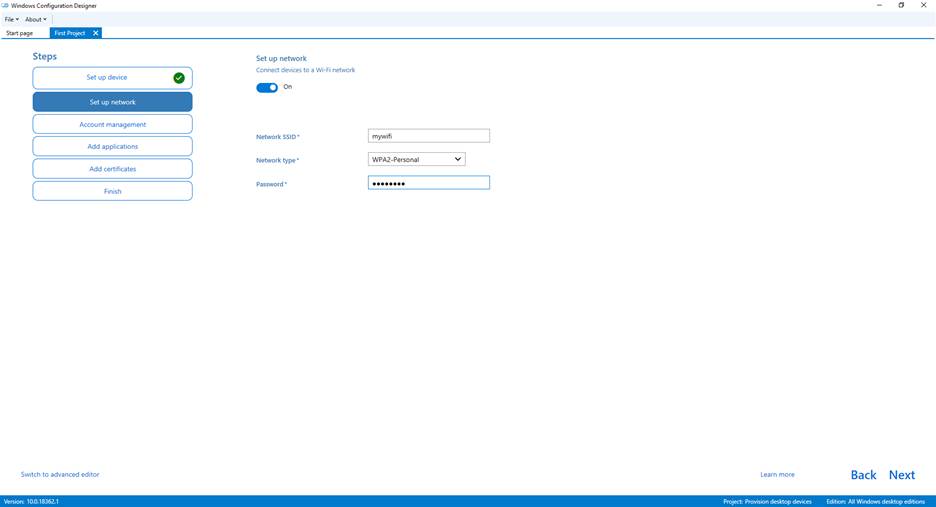Minimize the Windows Configuration Designer window

click(879, 5)
